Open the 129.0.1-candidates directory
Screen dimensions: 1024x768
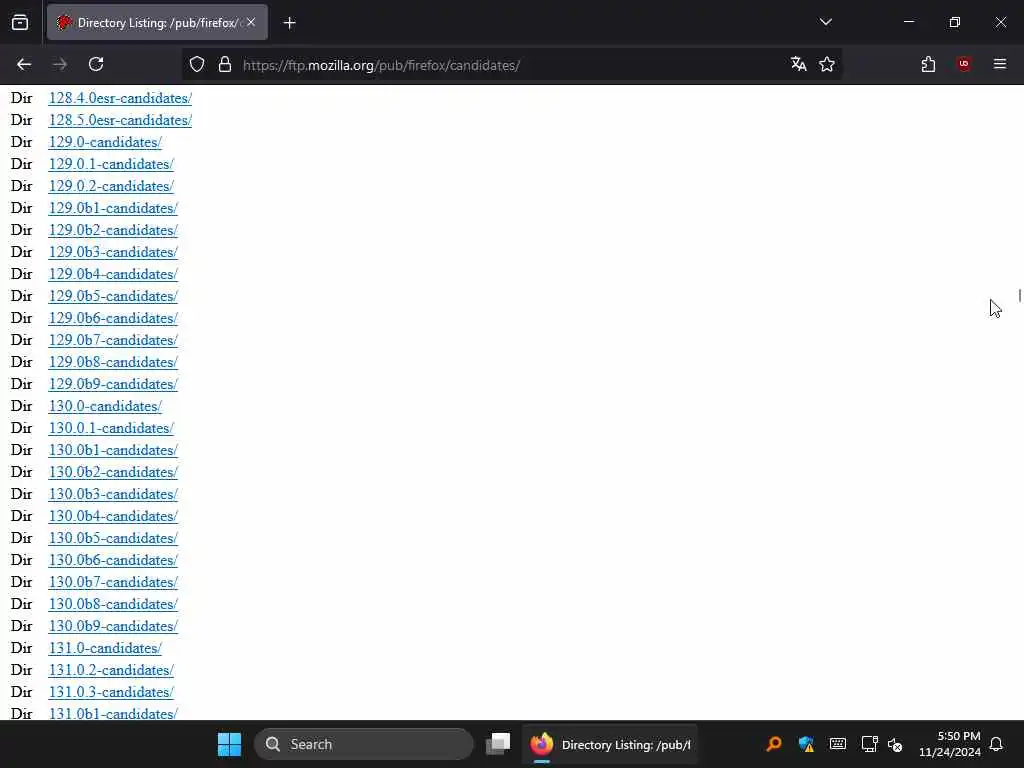click(111, 164)
